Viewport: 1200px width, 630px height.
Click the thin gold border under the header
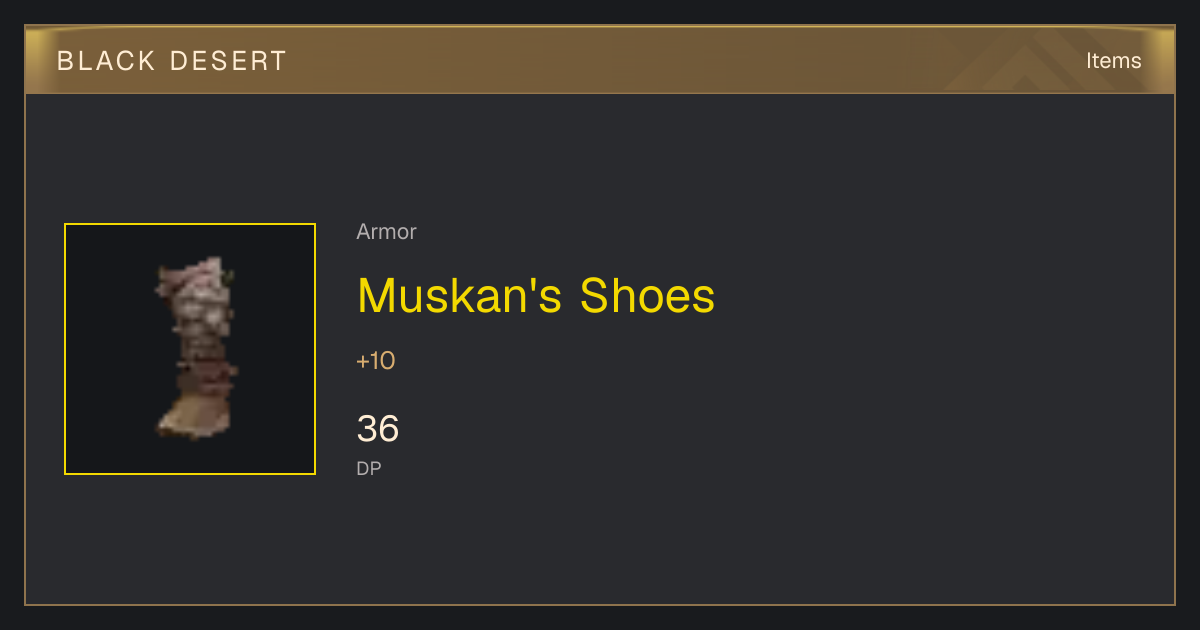600,93
